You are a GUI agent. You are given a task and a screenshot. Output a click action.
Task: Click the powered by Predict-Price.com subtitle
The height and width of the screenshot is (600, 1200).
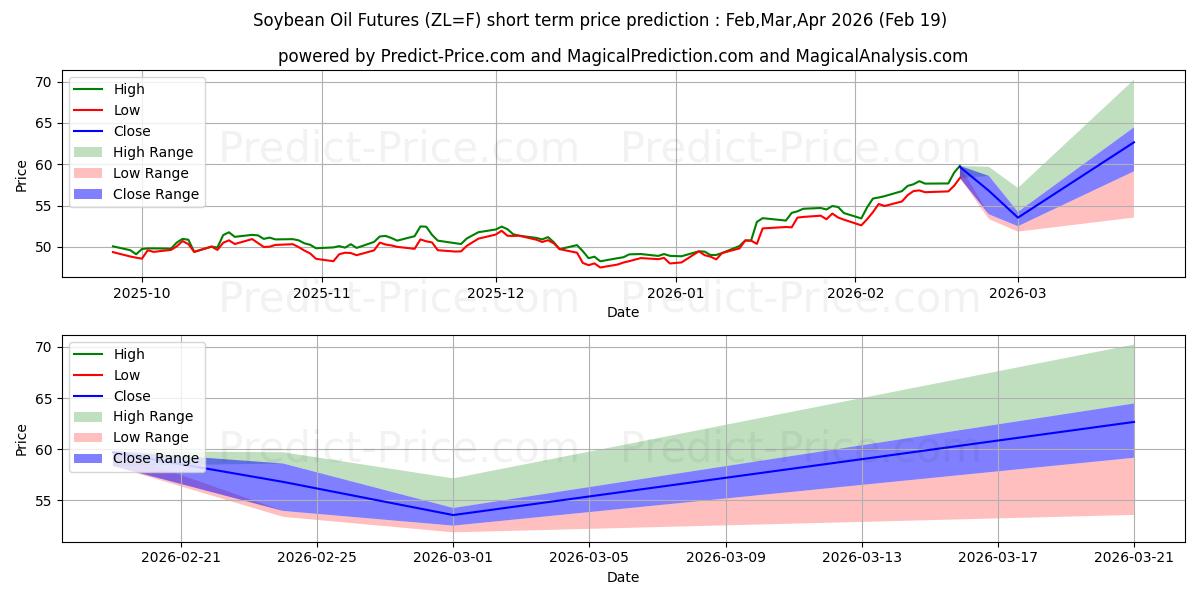623,56
